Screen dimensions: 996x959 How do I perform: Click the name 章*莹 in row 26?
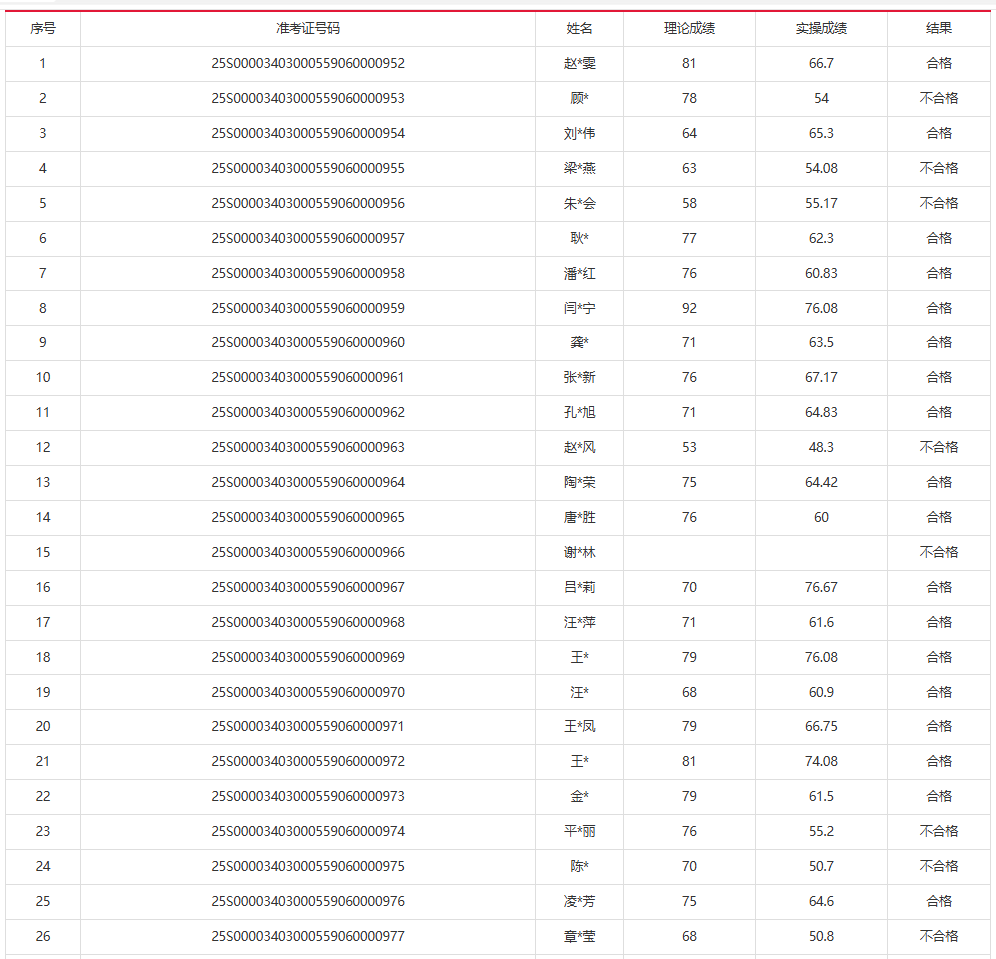[x=579, y=936]
